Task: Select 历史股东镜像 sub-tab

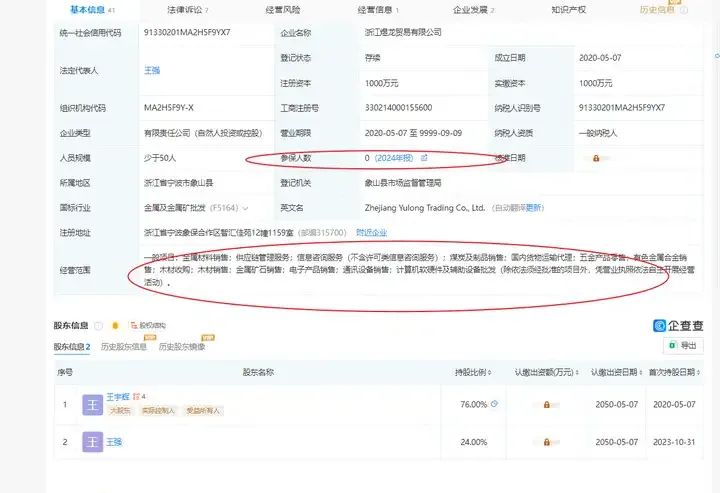Action: tap(182, 347)
